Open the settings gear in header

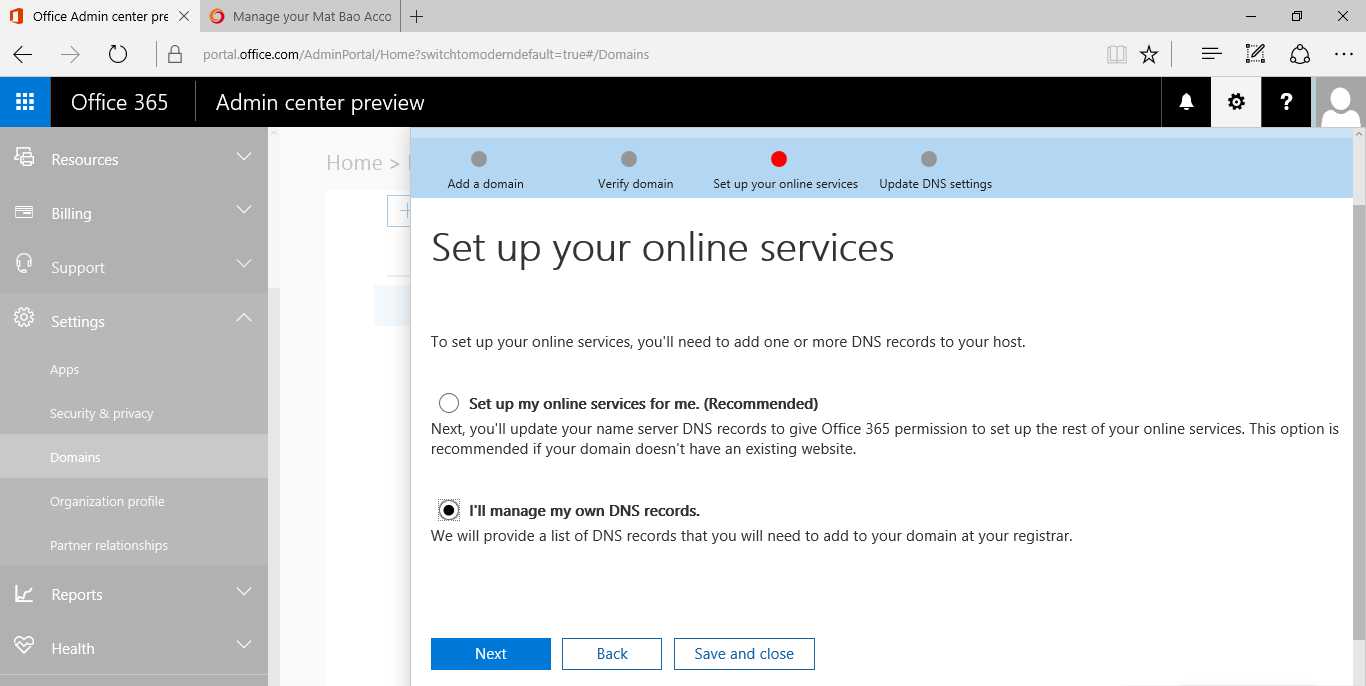tap(1236, 102)
